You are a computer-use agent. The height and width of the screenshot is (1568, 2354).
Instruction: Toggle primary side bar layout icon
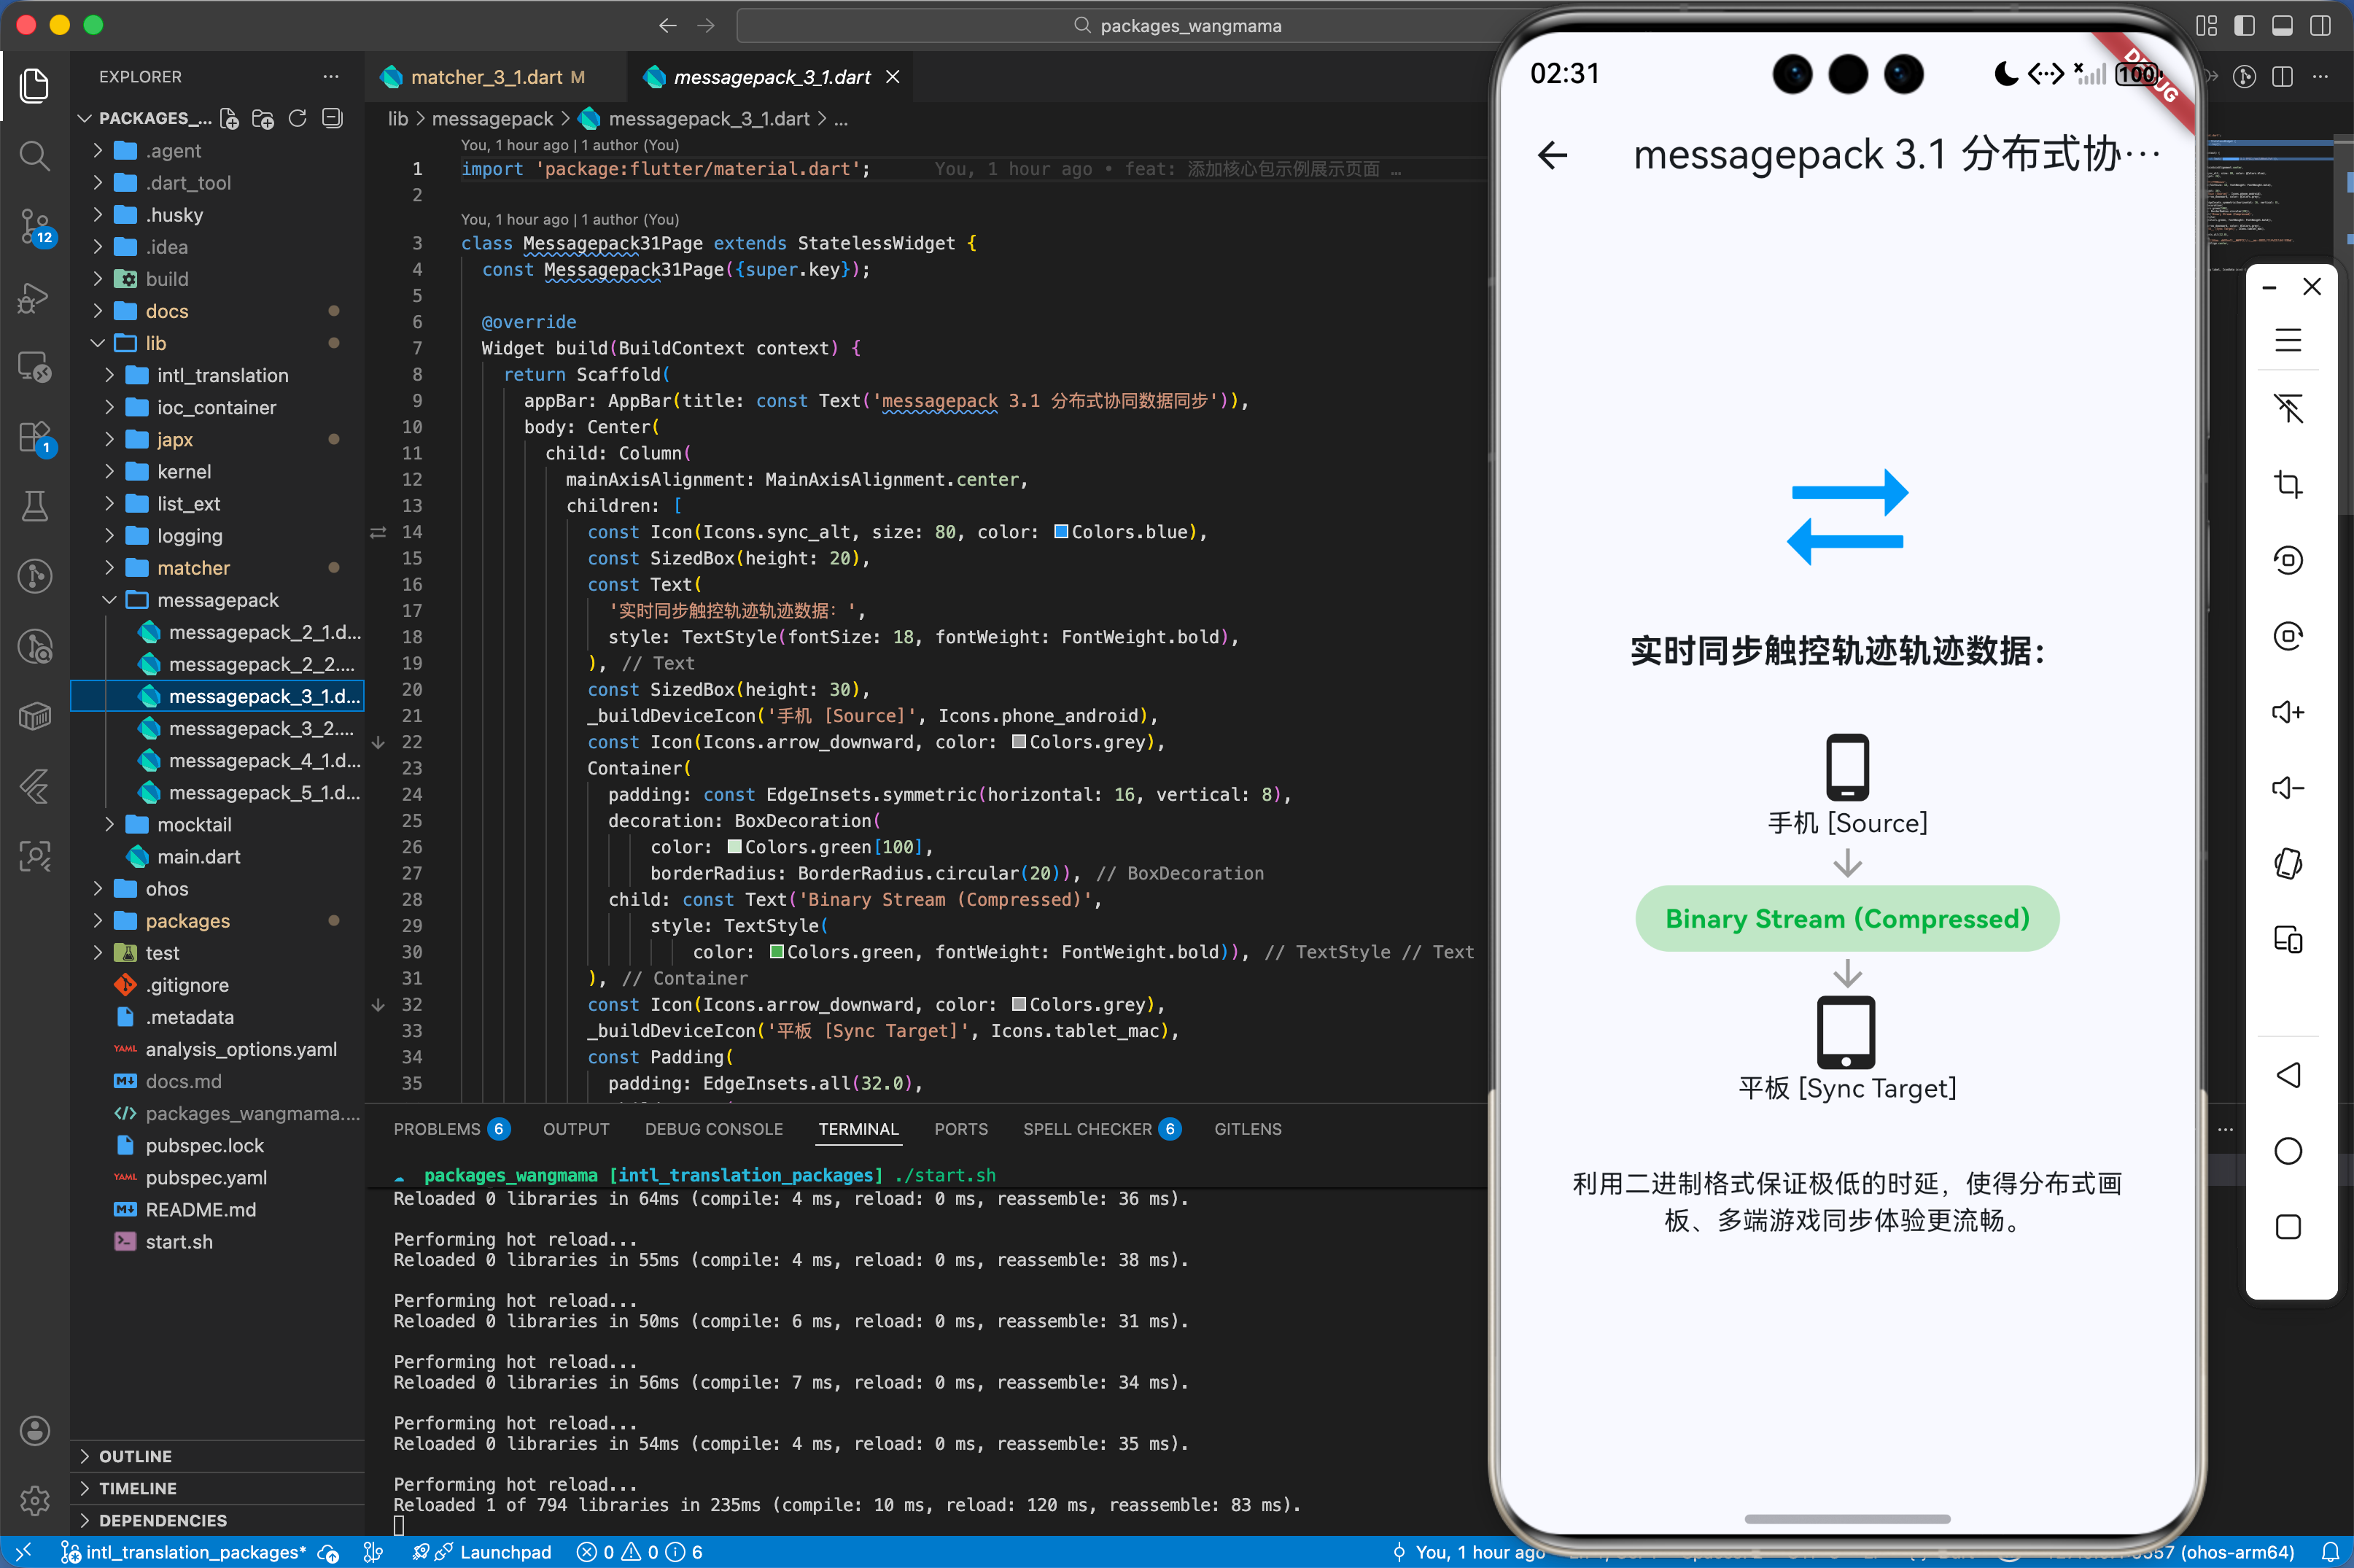click(x=2245, y=25)
